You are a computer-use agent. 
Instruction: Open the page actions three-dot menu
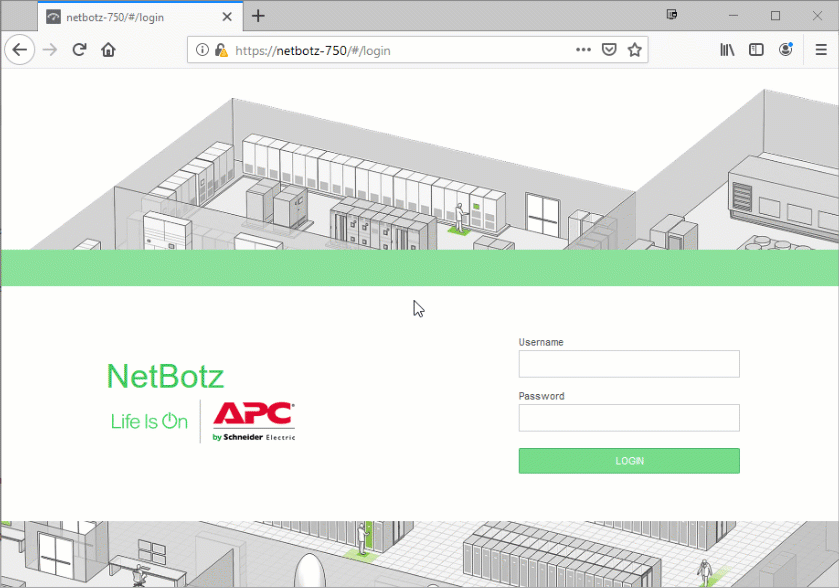coord(583,50)
